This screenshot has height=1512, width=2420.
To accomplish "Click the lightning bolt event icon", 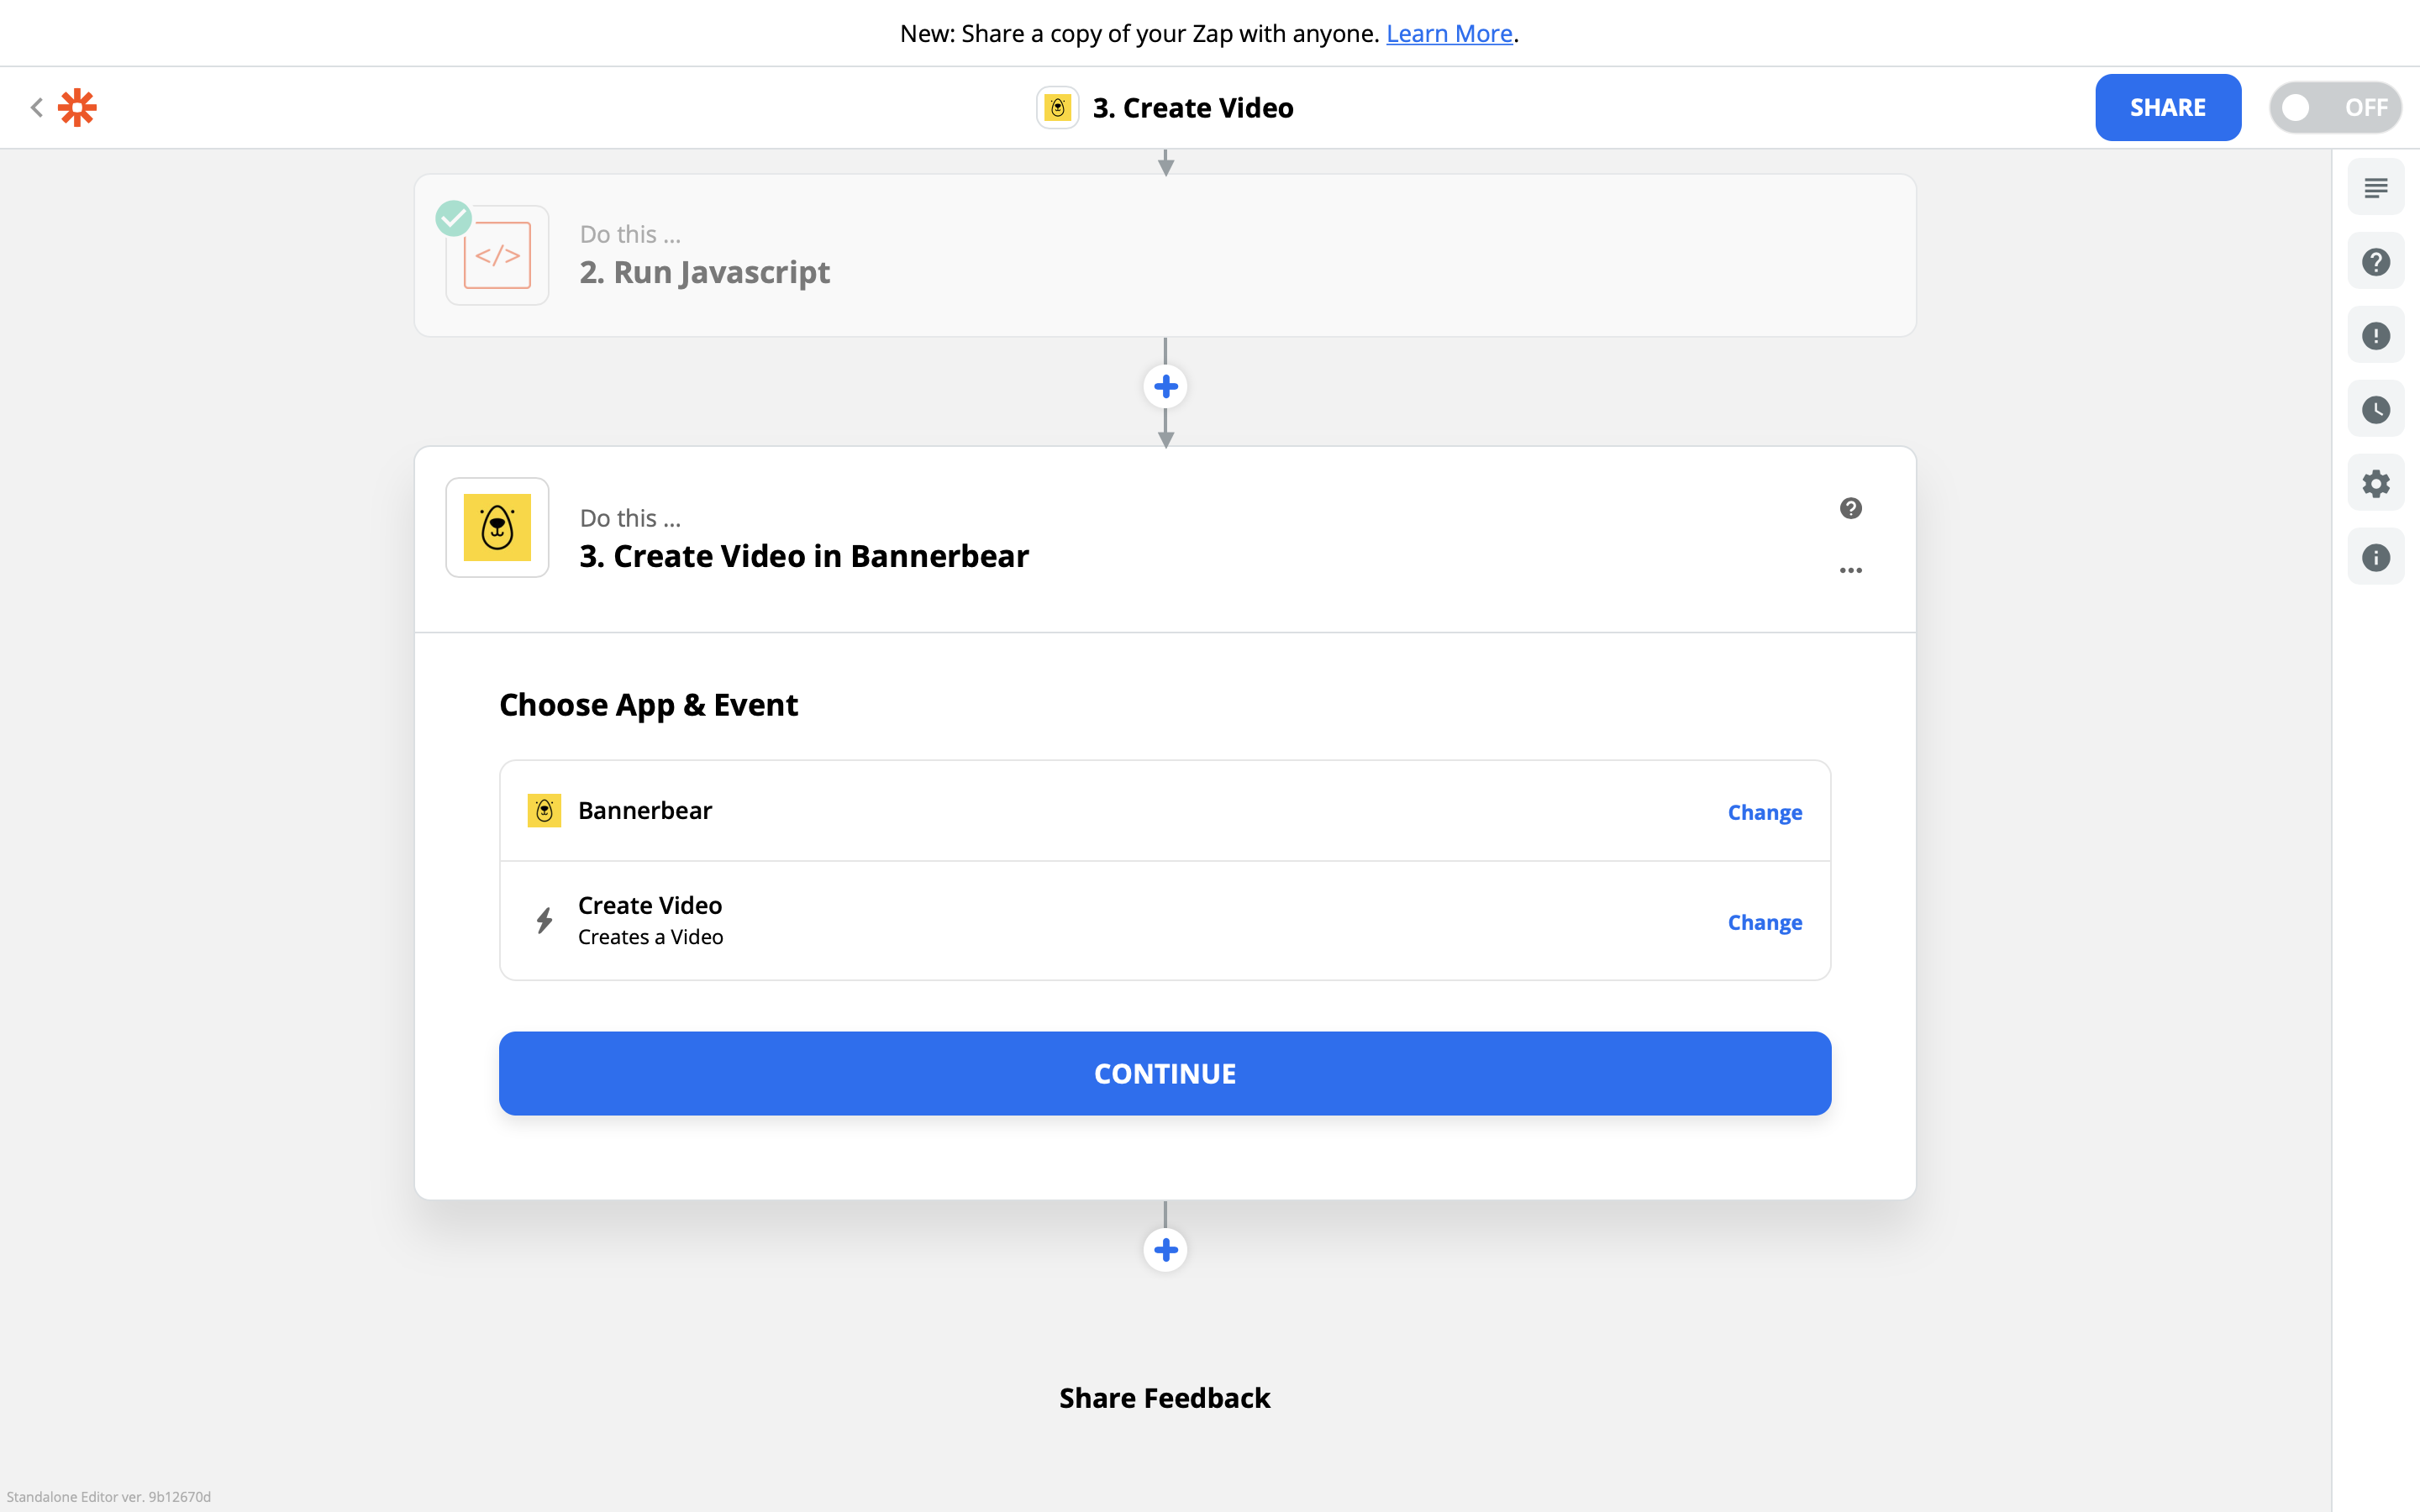I will point(544,920).
